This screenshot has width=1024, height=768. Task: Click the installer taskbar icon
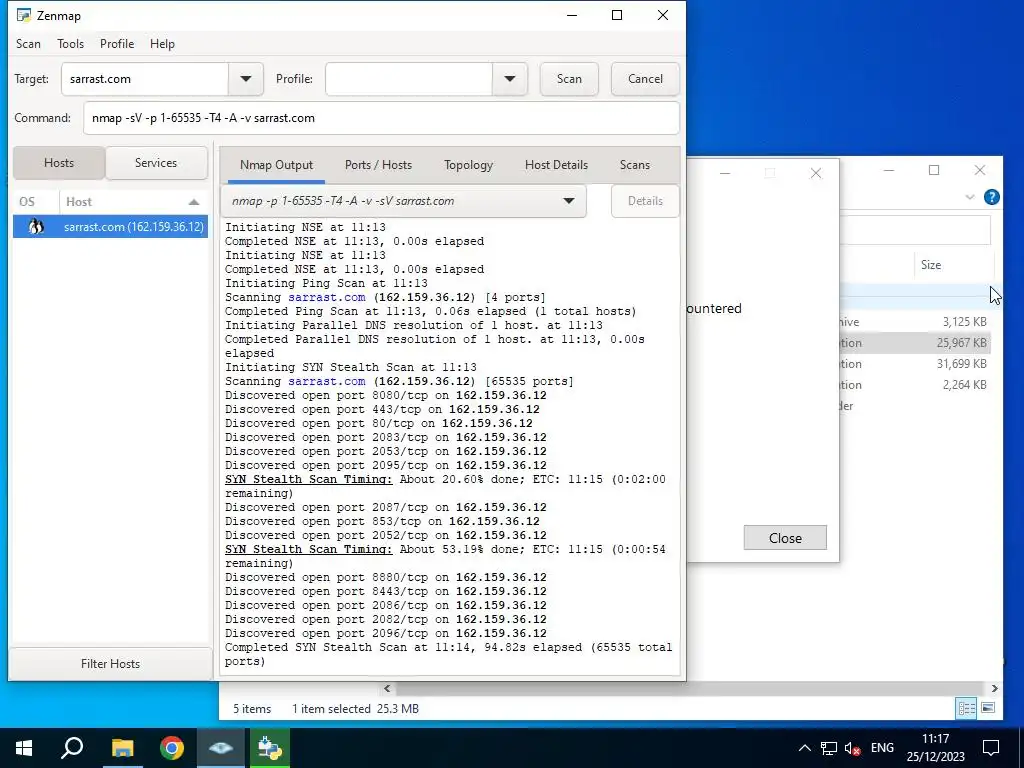[x=270, y=748]
